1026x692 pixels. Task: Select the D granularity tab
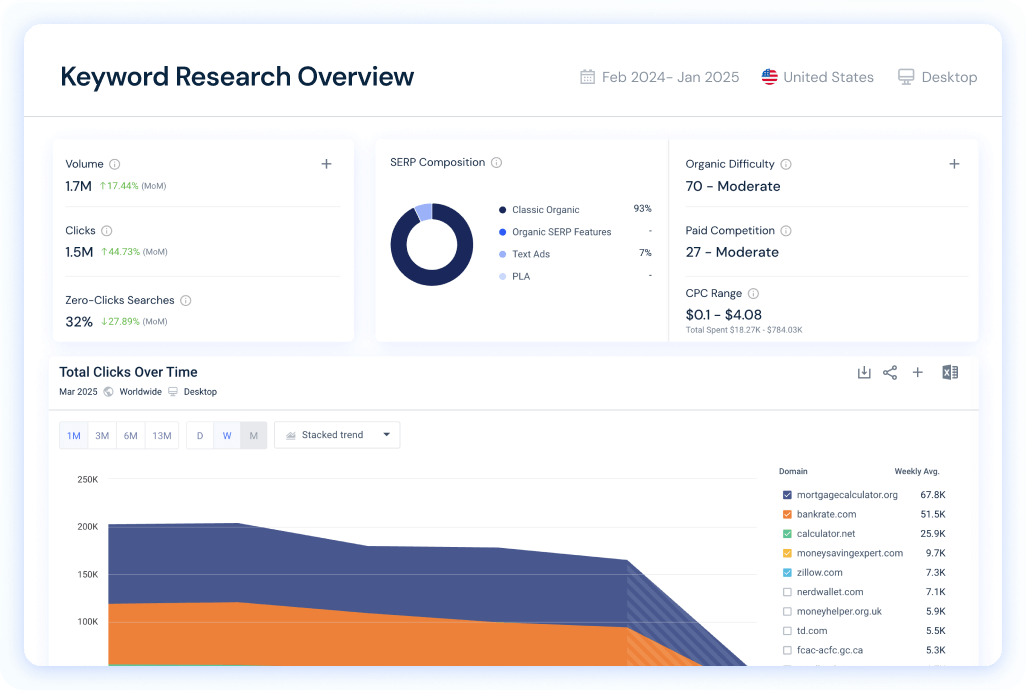coord(199,434)
